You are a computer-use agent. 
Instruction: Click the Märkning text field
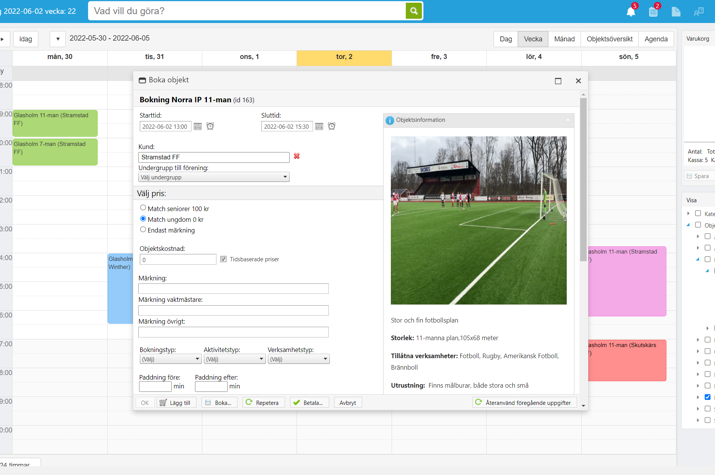(233, 288)
